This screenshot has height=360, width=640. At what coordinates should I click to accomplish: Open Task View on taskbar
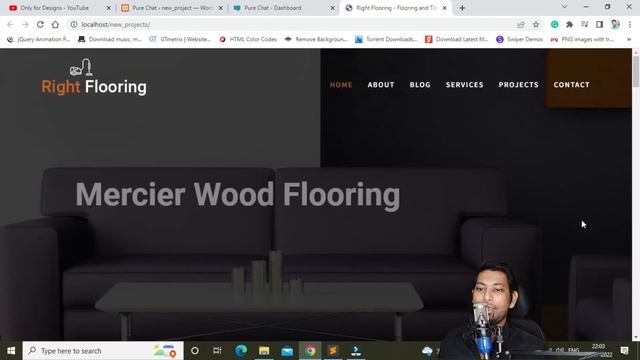tap(217, 351)
